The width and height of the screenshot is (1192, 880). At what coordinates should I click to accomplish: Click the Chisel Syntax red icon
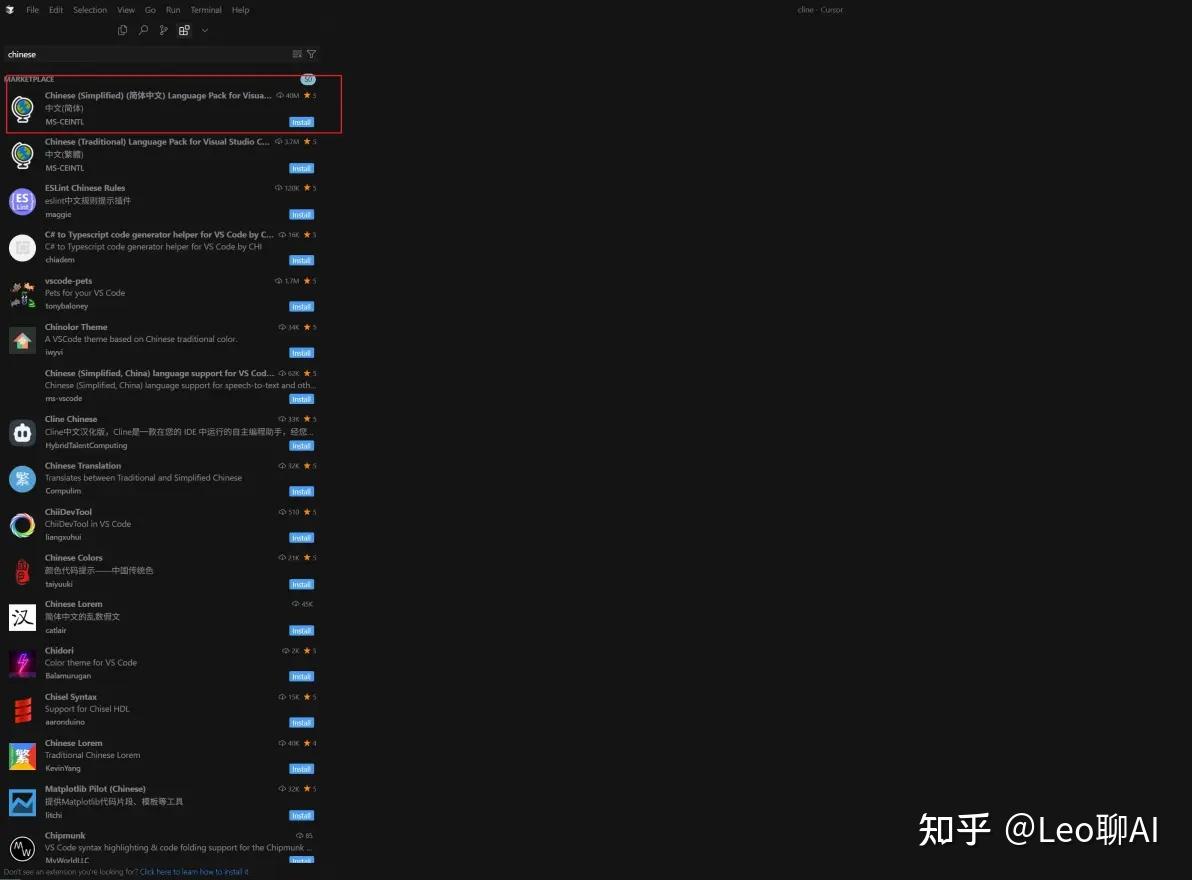point(22,710)
